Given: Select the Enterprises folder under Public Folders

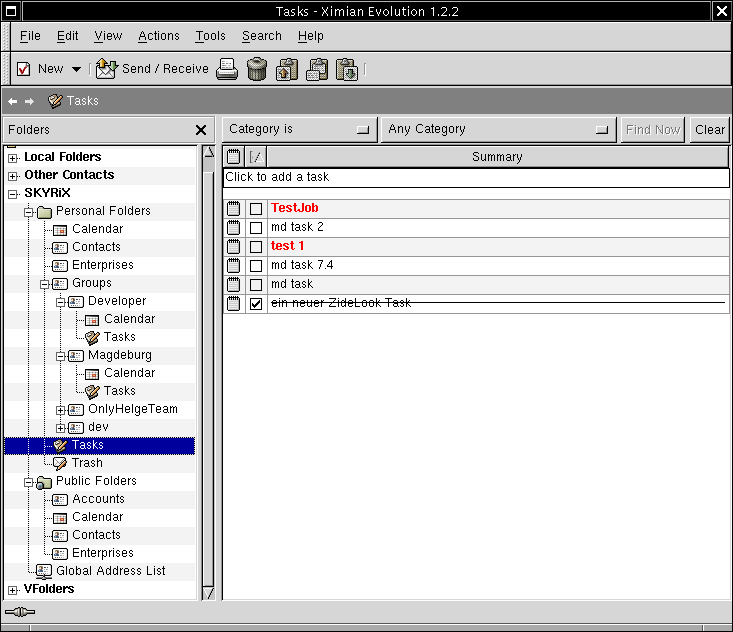Looking at the screenshot, I should point(103,553).
